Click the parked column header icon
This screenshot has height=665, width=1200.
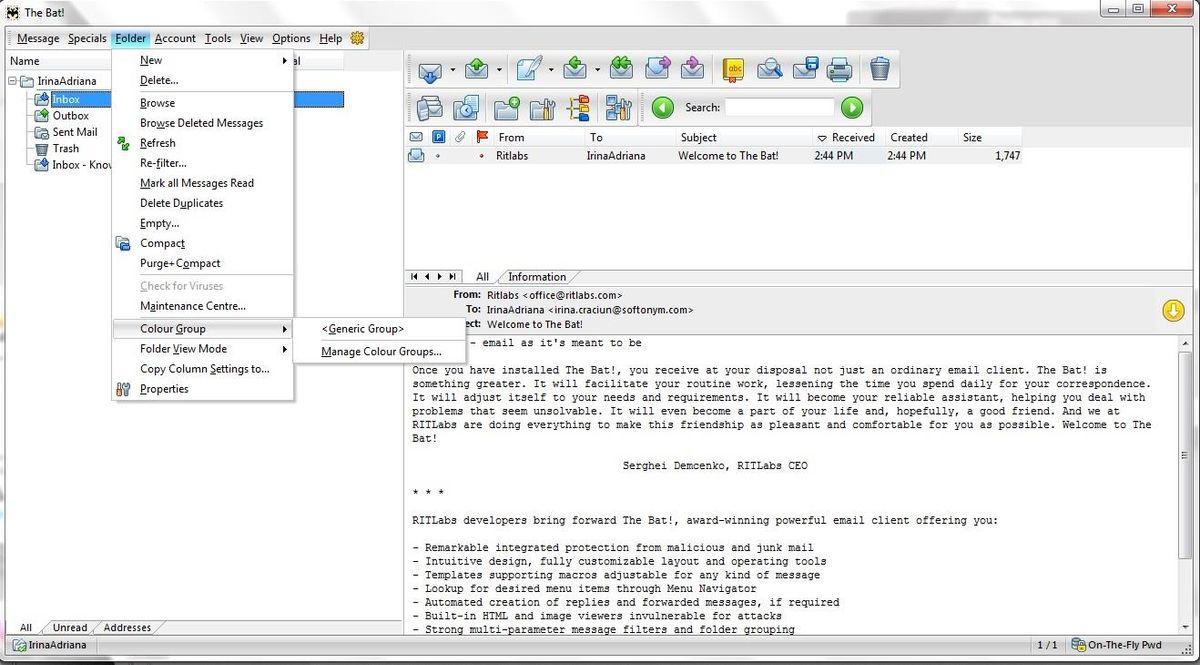pos(439,137)
